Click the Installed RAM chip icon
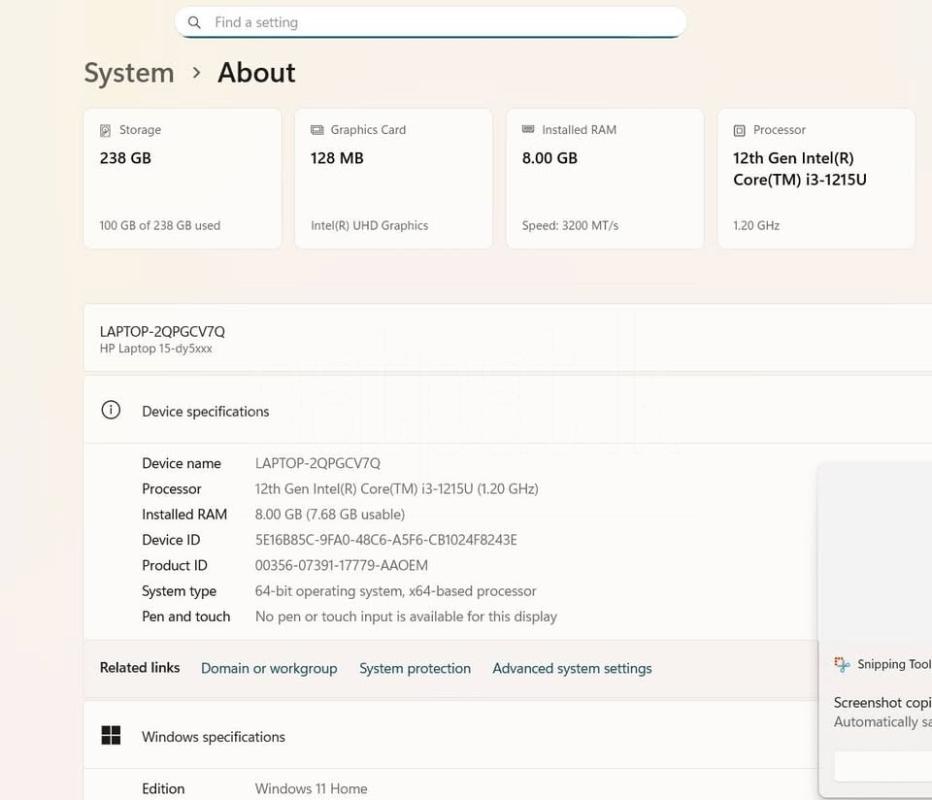The height and width of the screenshot is (800, 932). coord(528,130)
